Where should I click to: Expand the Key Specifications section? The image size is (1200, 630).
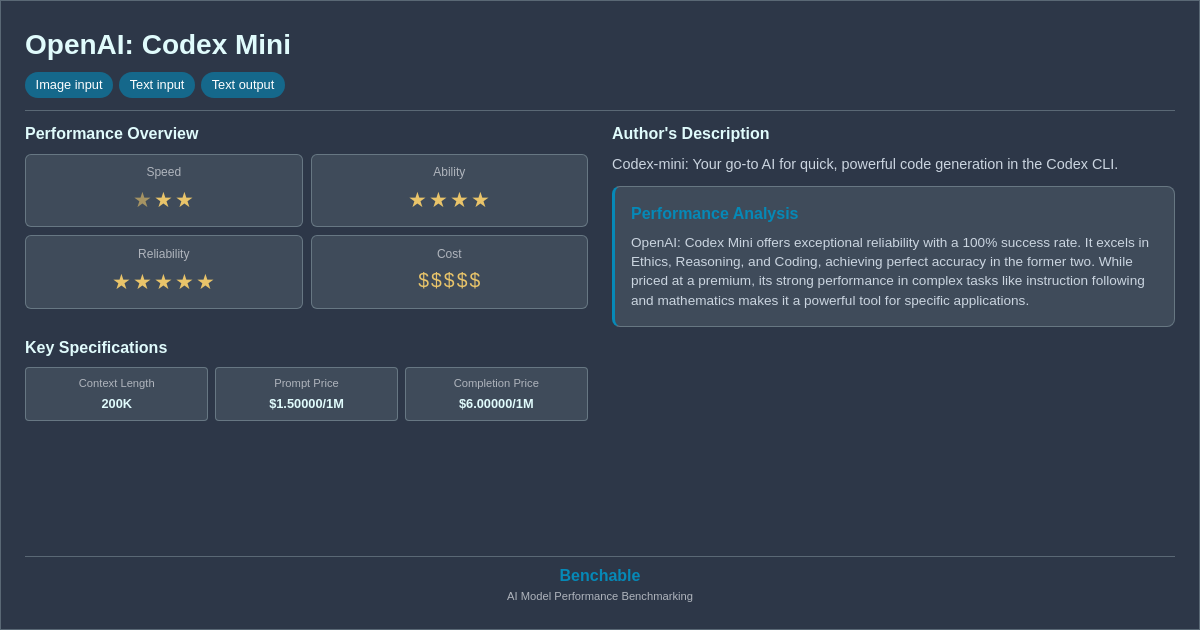[x=96, y=347]
